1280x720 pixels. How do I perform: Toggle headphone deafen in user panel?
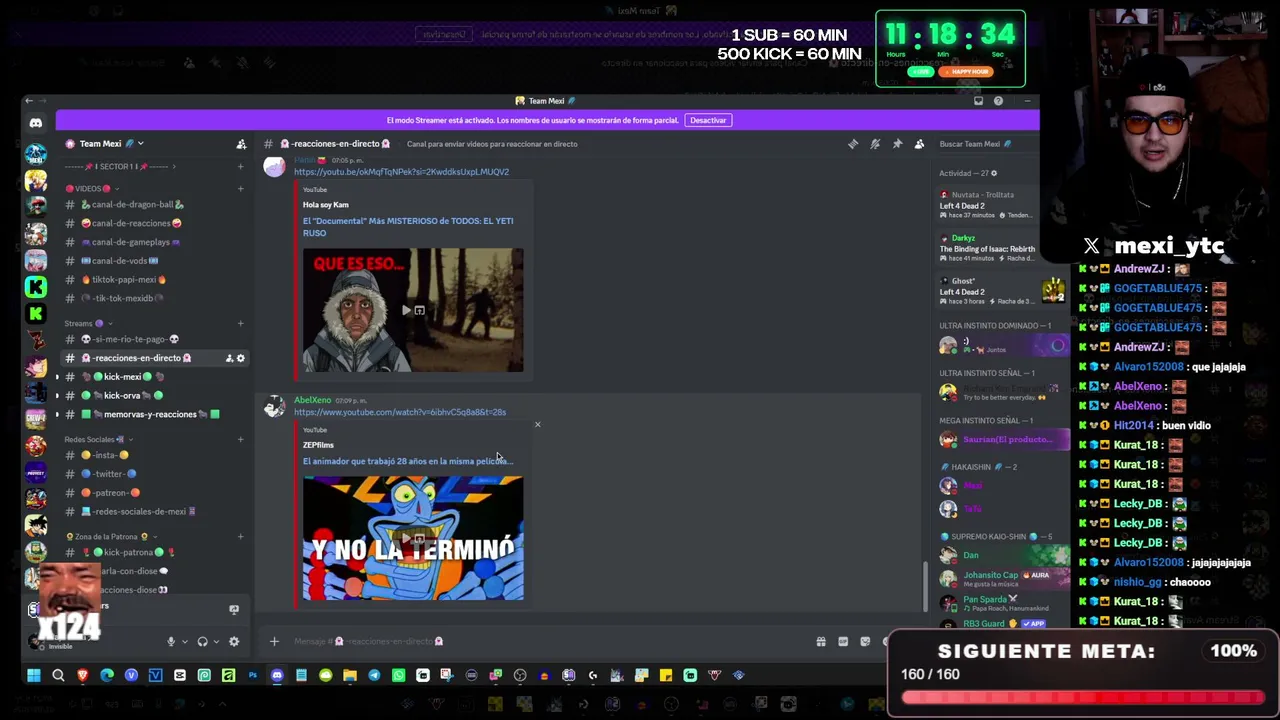point(202,642)
